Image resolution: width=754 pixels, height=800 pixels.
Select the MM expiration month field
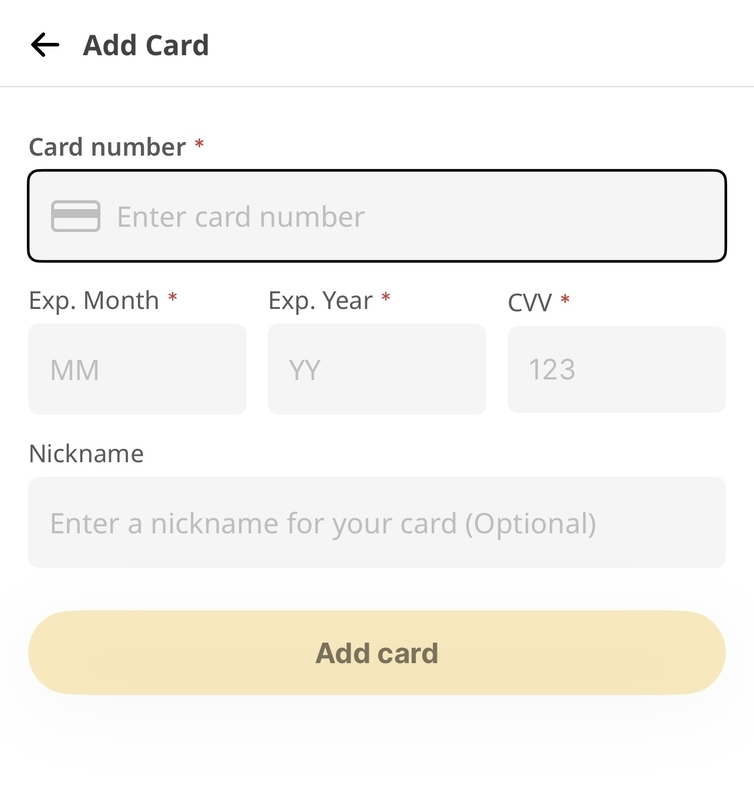click(137, 369)
